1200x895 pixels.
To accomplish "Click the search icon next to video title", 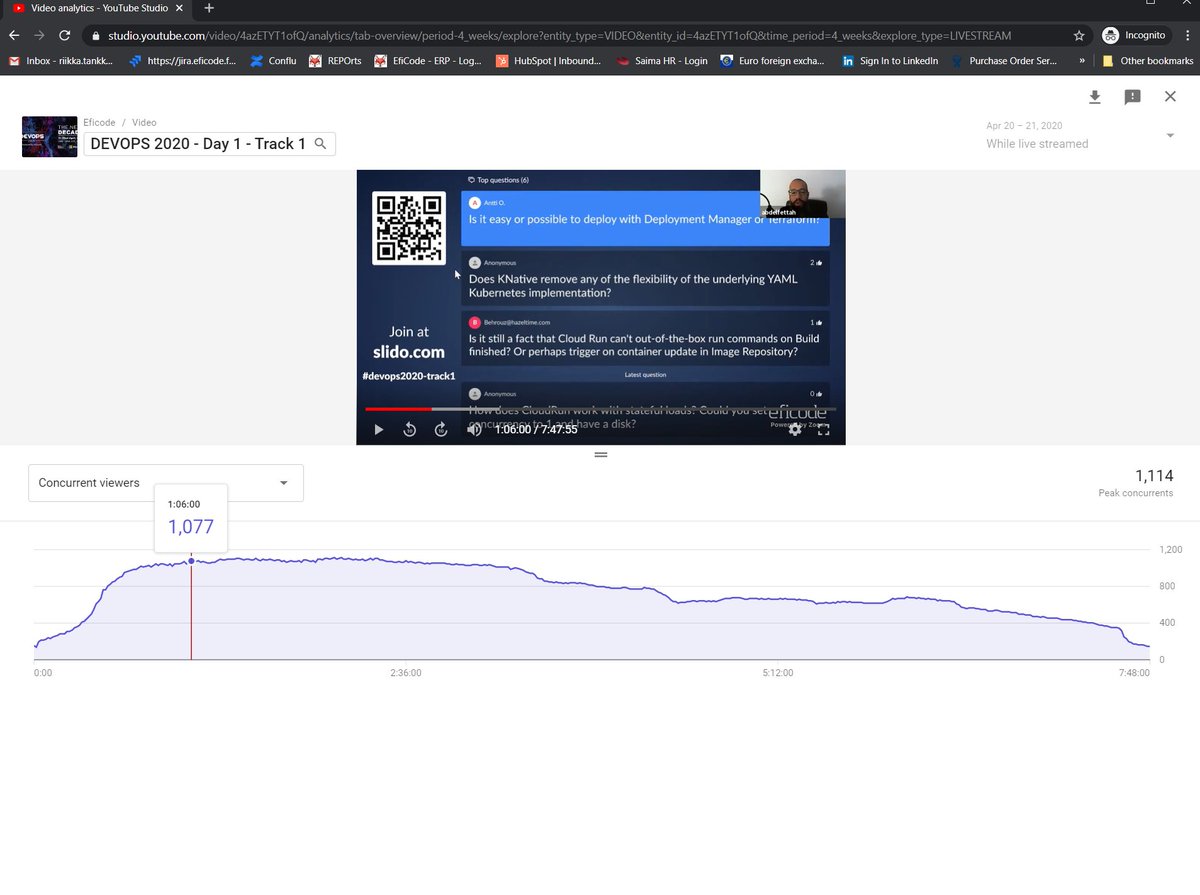I will 321,144.
